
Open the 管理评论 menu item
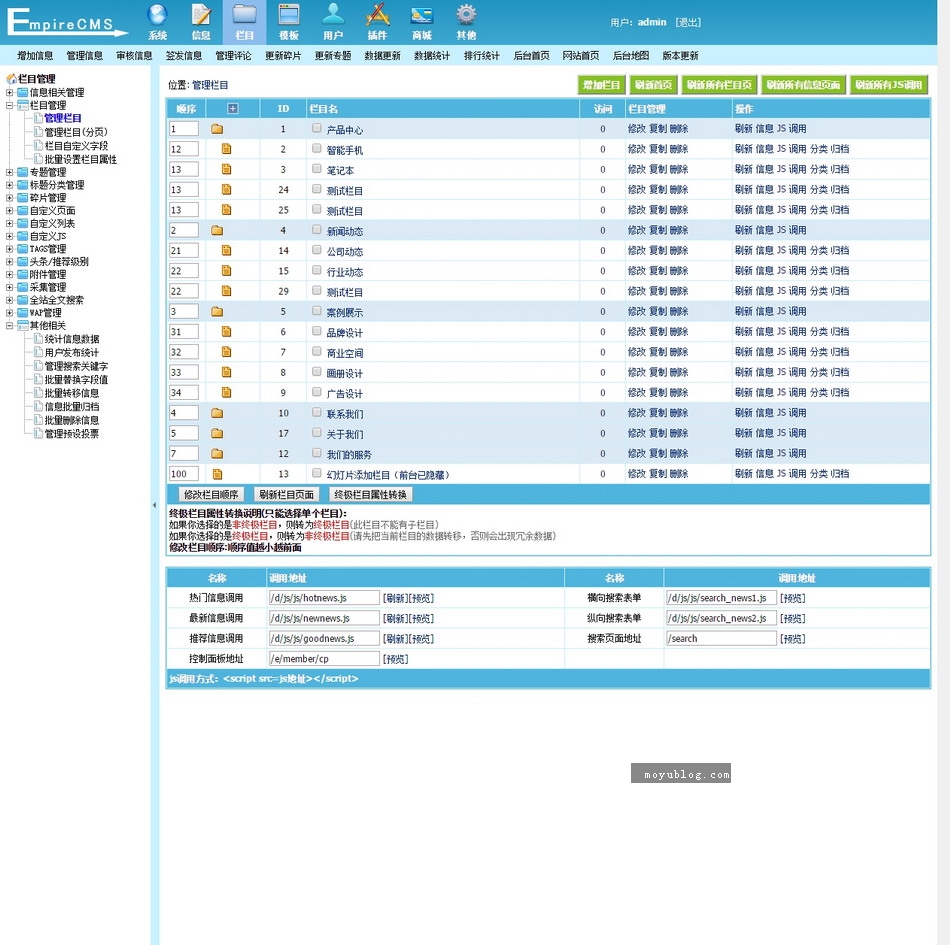click(233, 56)
